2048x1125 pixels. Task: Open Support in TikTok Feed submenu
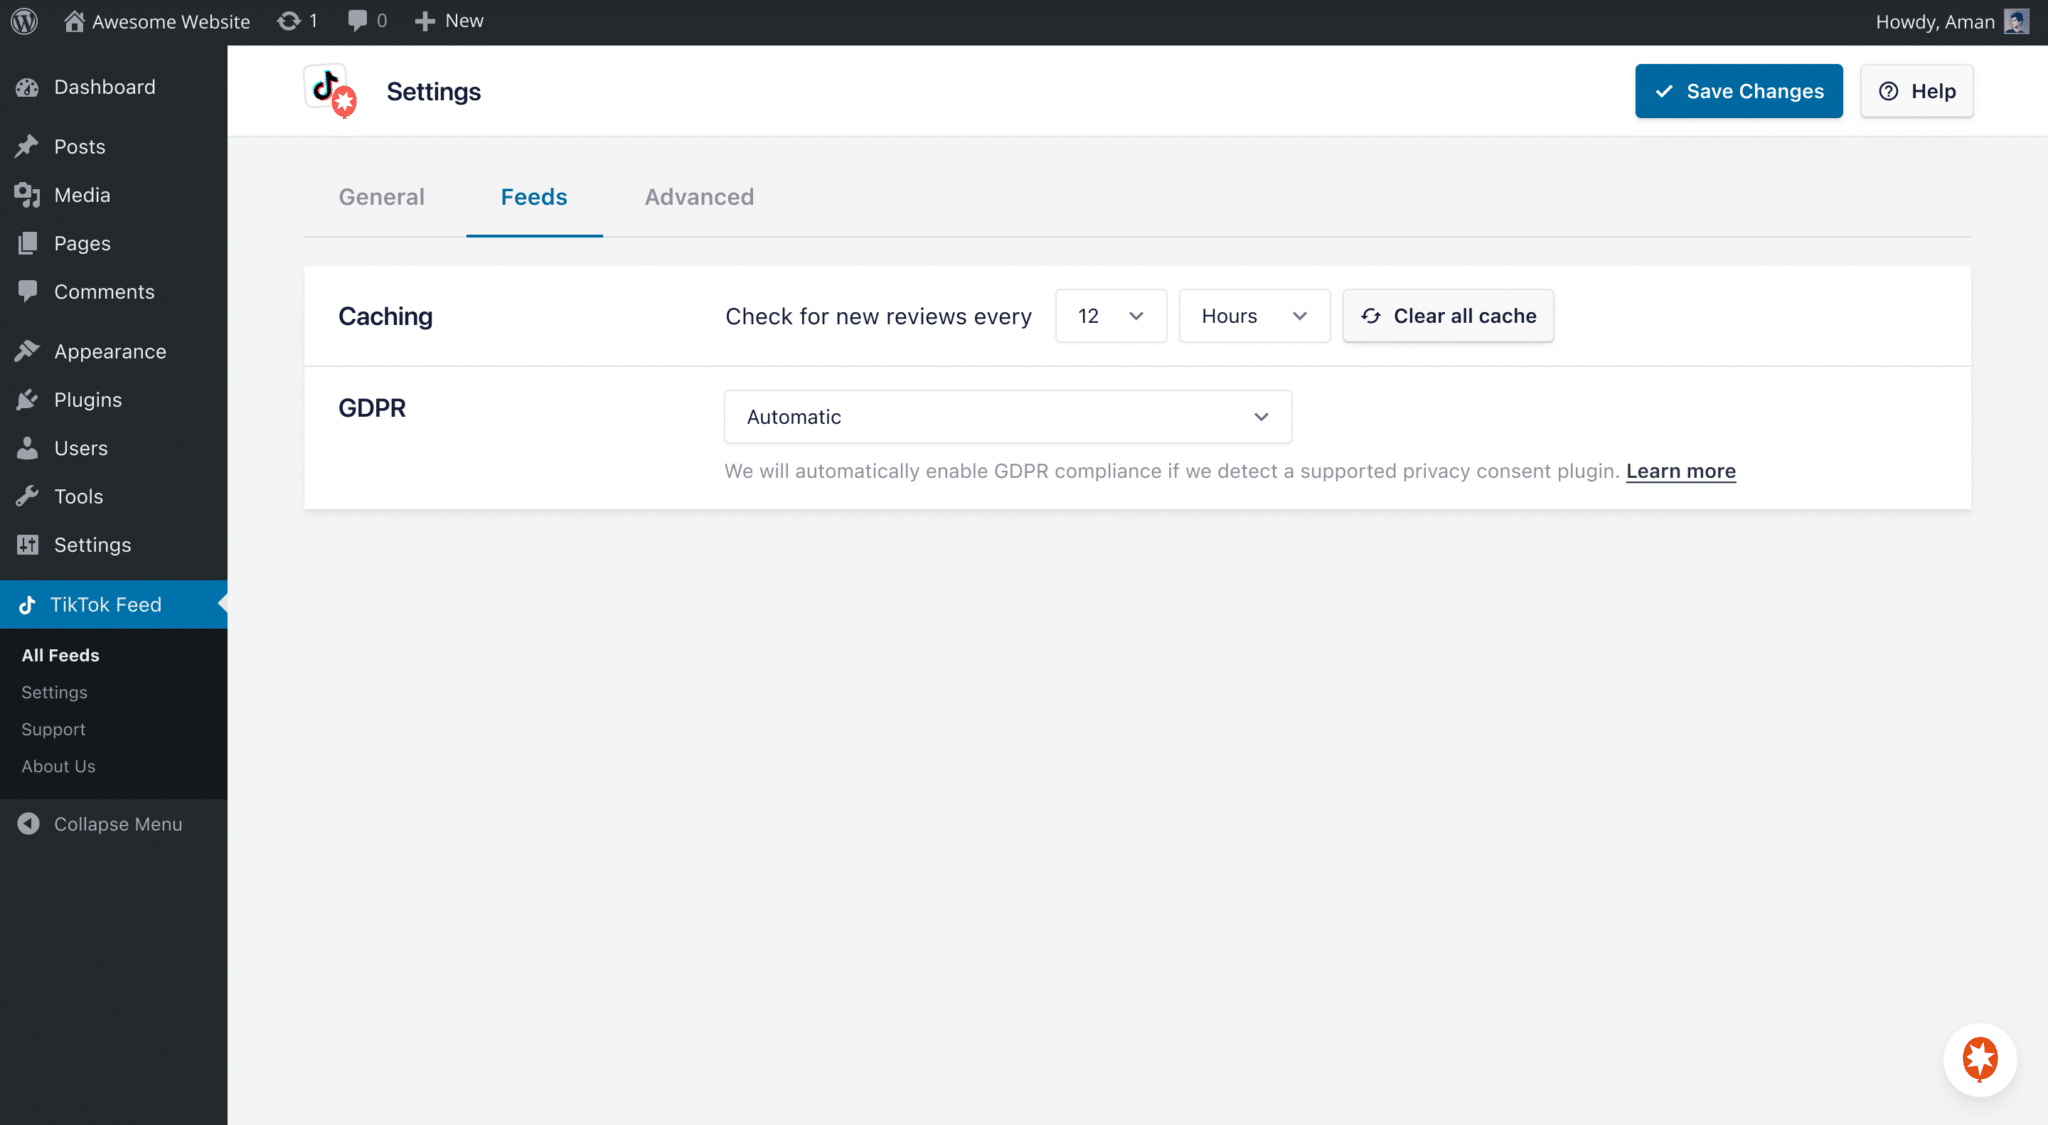53,729
